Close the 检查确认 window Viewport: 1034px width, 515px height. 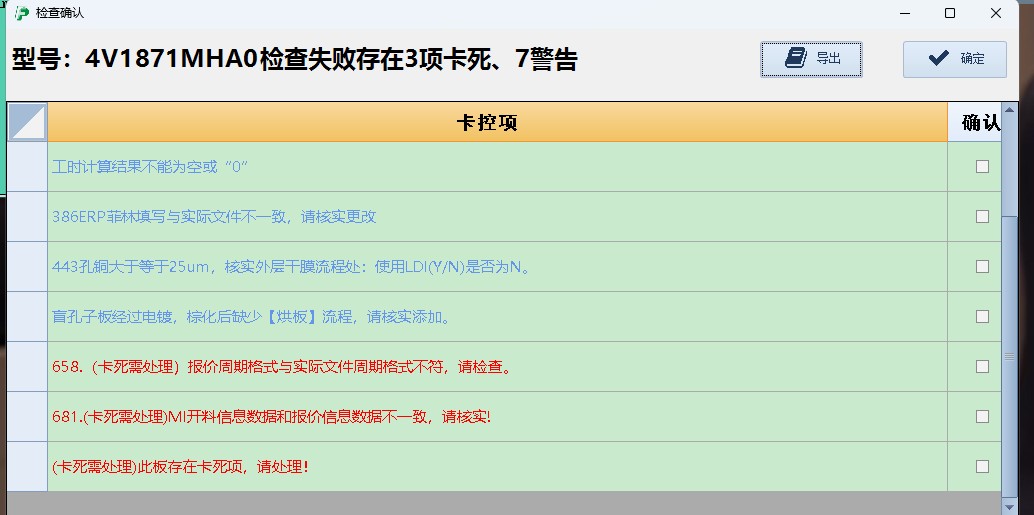(996, 13)
